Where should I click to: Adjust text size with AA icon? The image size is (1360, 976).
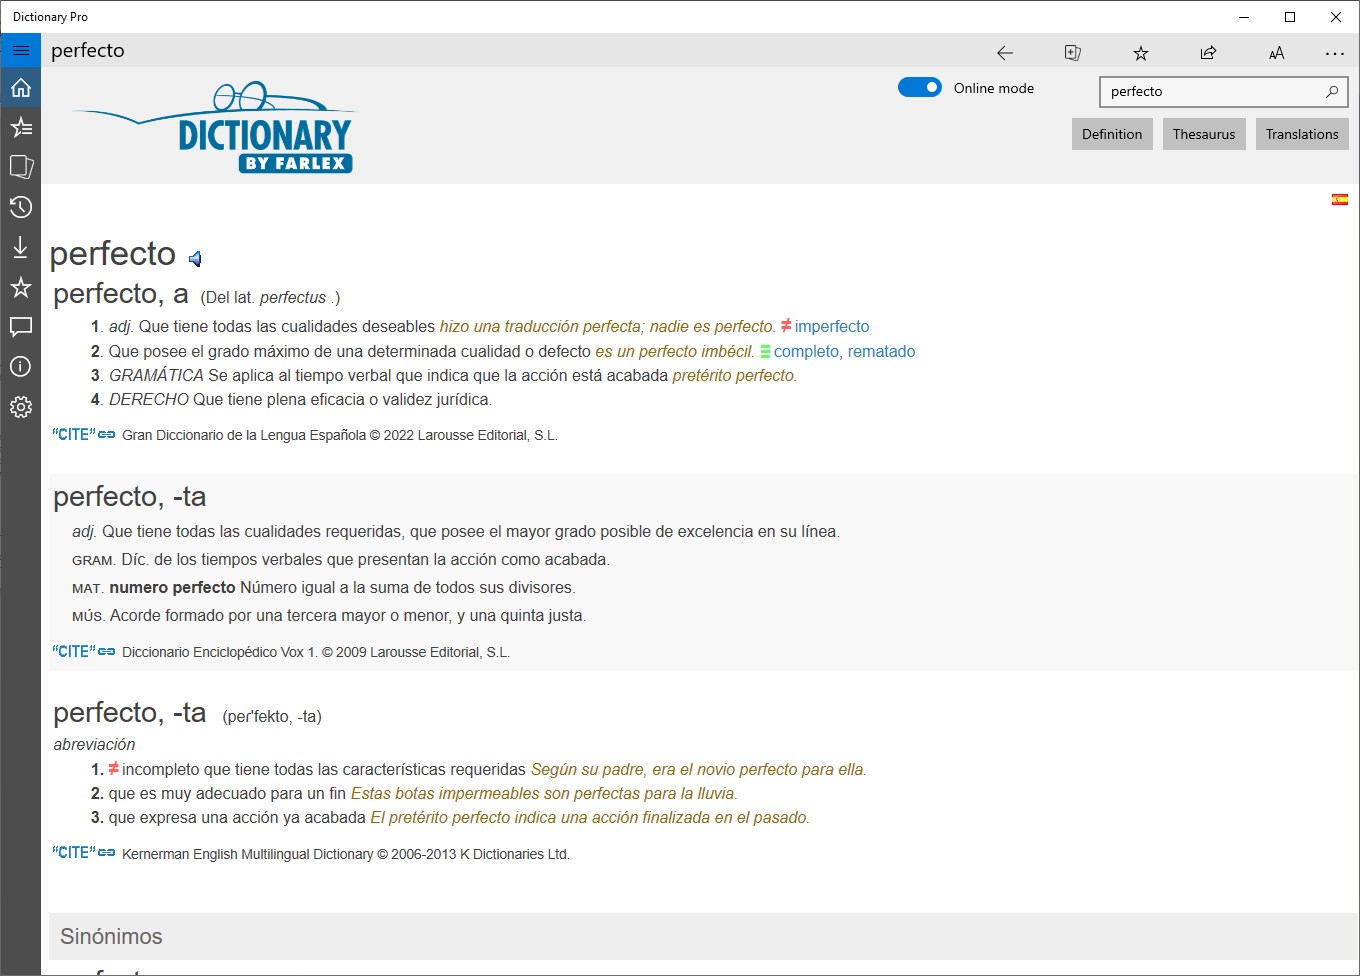1276,52
